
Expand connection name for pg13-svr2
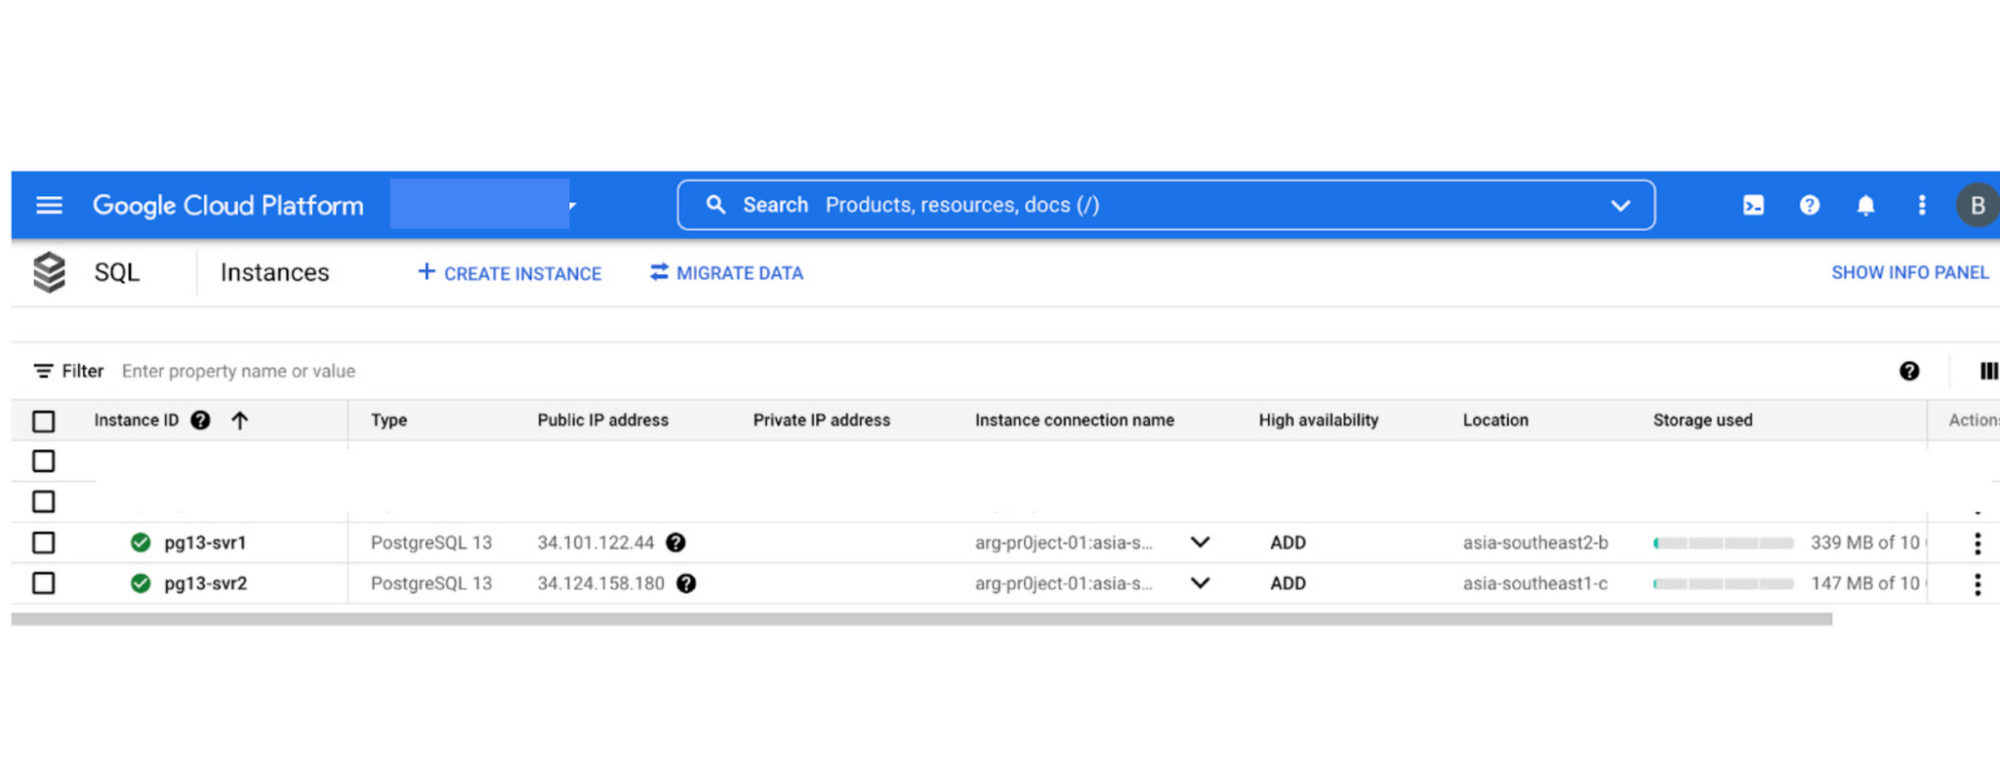(1200, 583)
